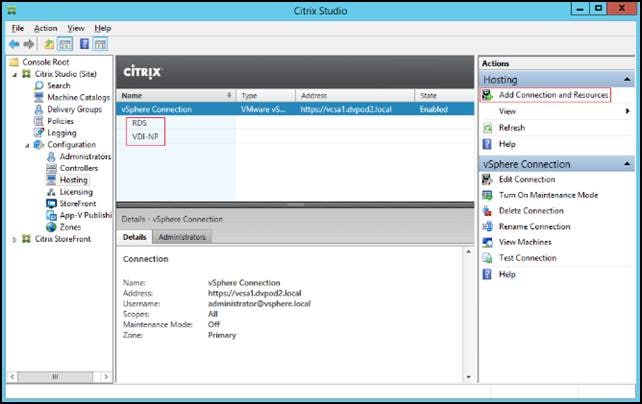Image resolution: width=642 pixels, height=404 pixels.
Task: Collapse the Hosting actions section
Action: point(627,79)
